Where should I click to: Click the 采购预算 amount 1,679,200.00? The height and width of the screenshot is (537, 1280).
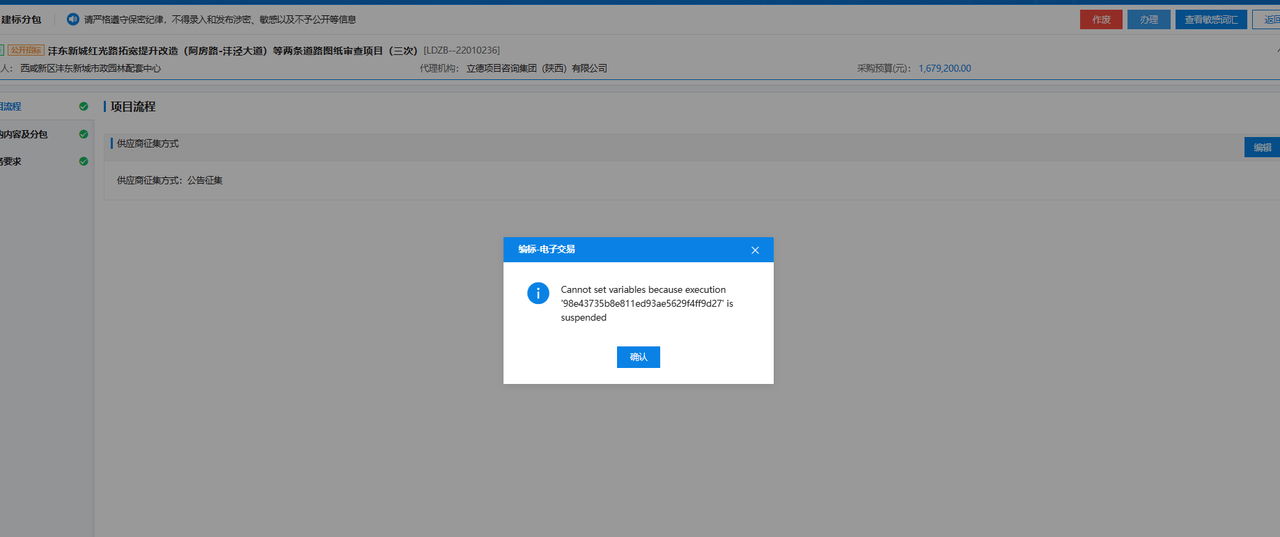944,69
